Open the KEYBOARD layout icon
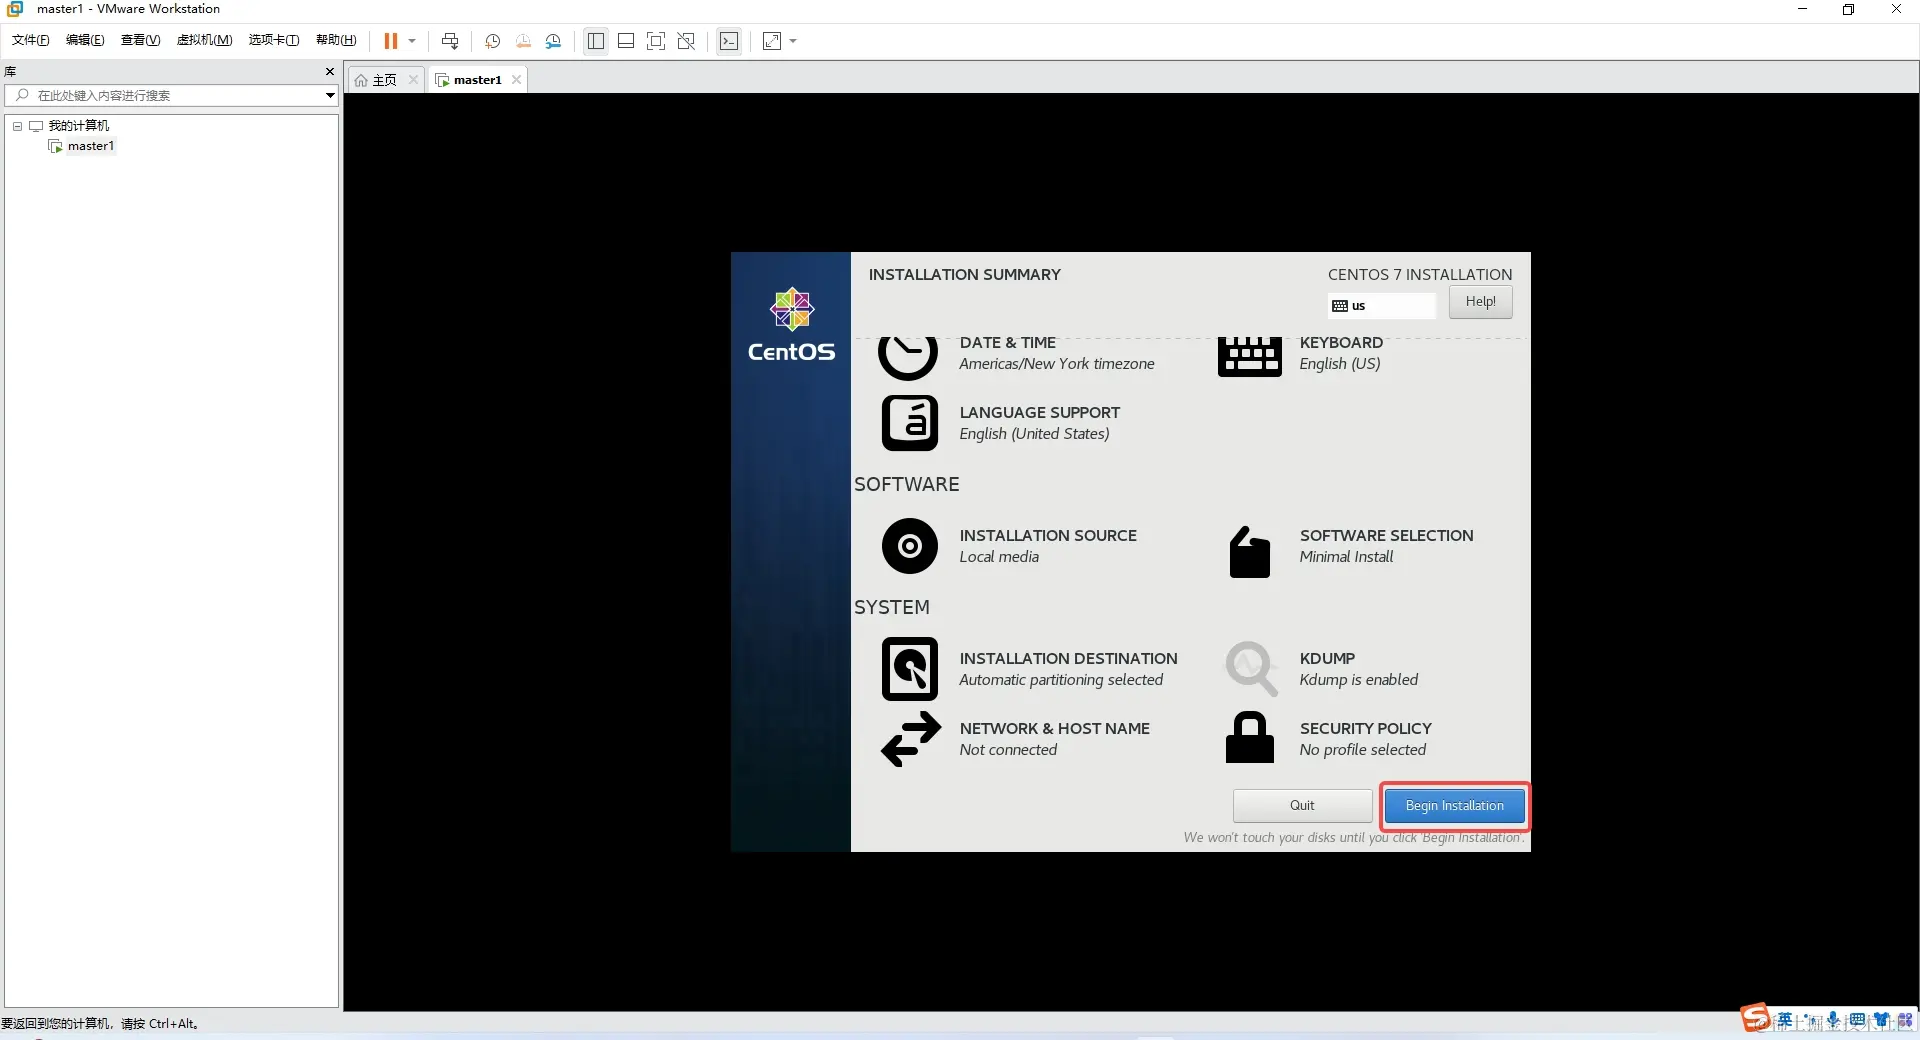The height and width of the screenshot is (1040, 1920). click(1249, 356)
